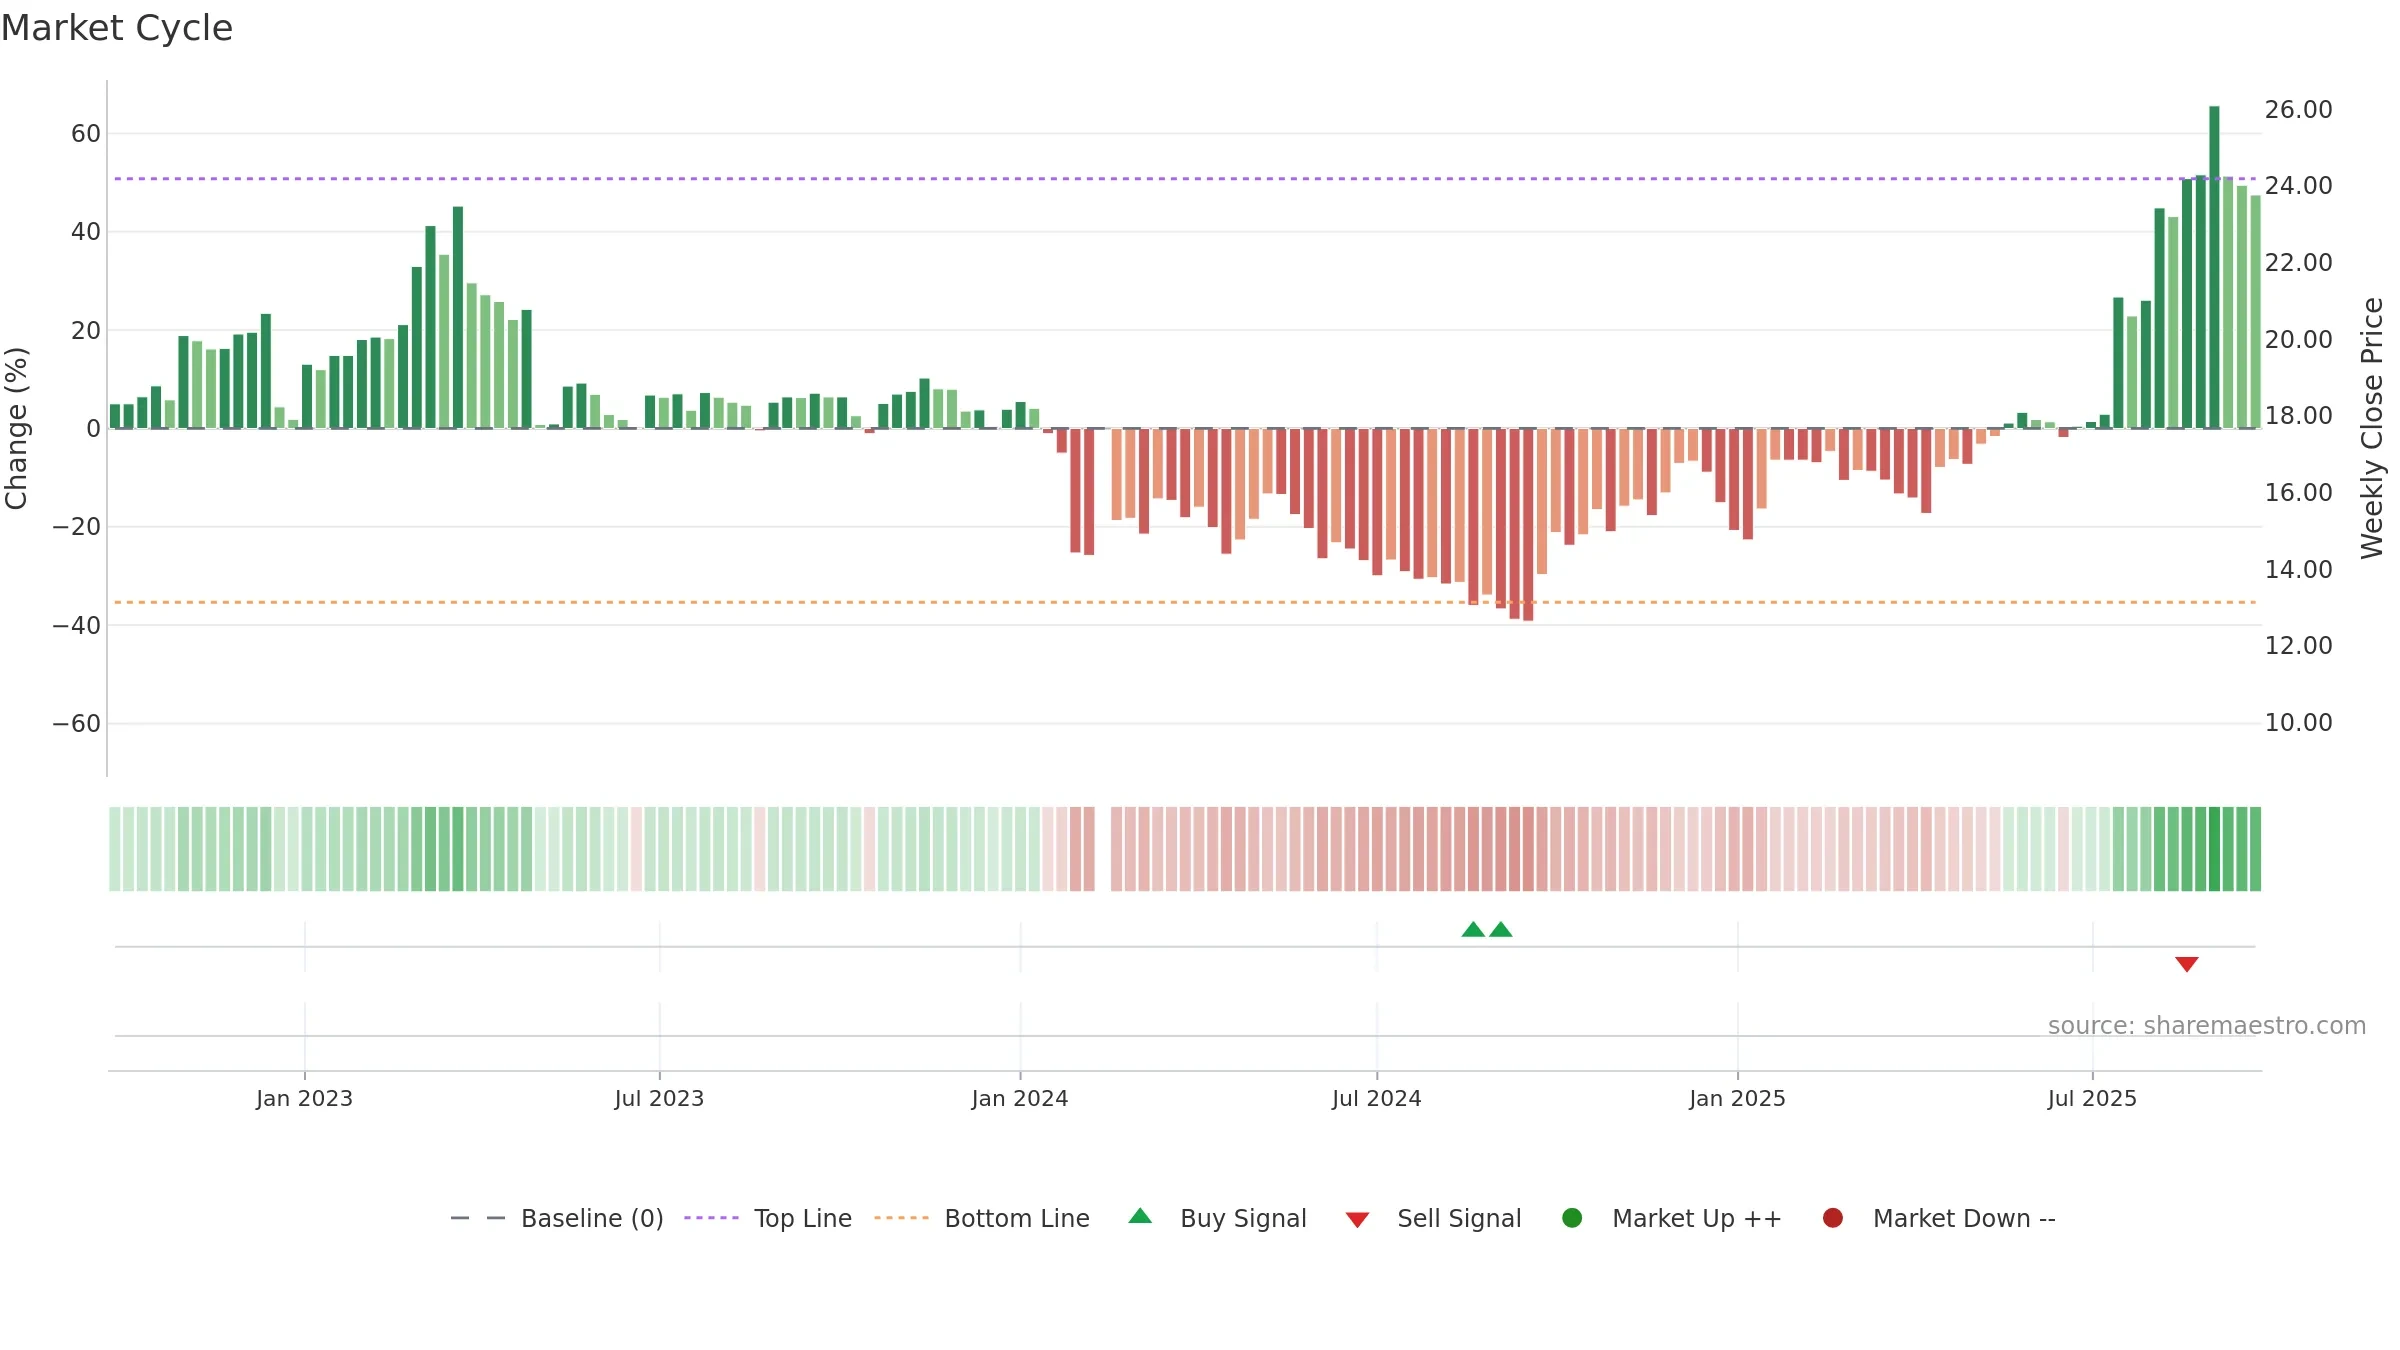The height and width of the screenshot is (1350, 2400).
Task: Click the 26.00 price axis label
Action: tap(2299, 109)
